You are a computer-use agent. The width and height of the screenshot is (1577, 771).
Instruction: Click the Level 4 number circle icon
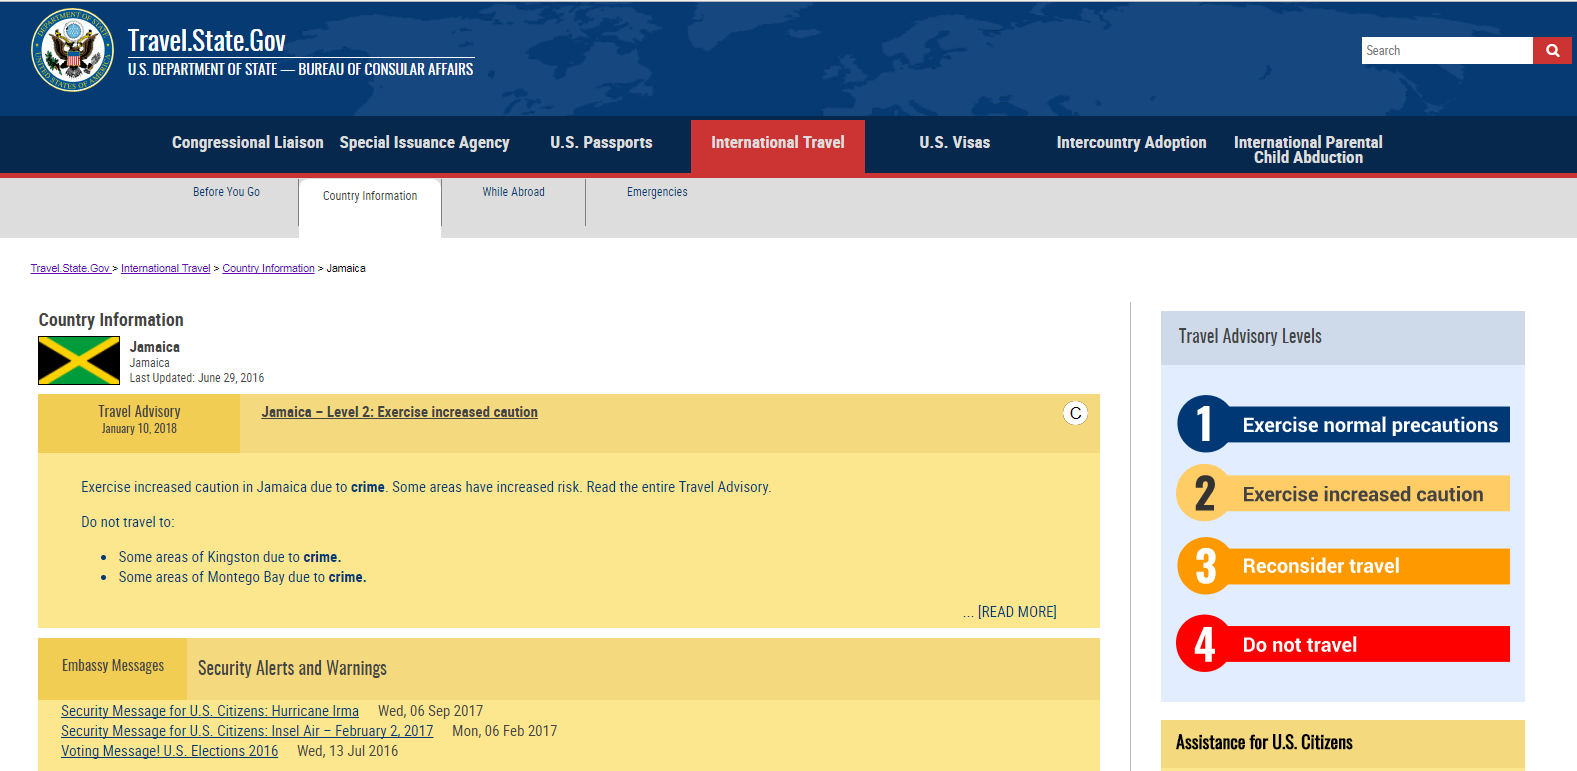[x=1204, y=644]
